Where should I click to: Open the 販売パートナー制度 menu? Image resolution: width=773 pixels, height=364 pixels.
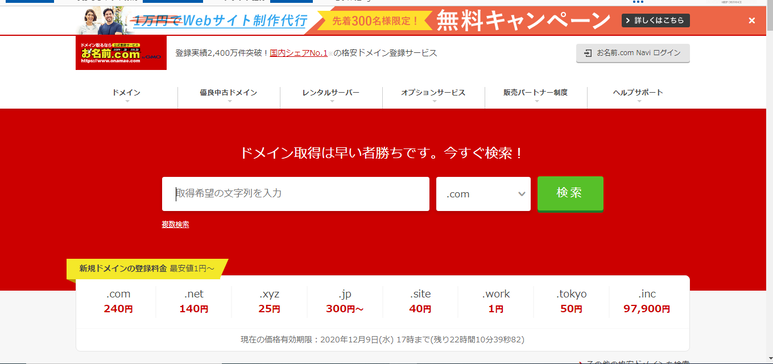[535, 93]
